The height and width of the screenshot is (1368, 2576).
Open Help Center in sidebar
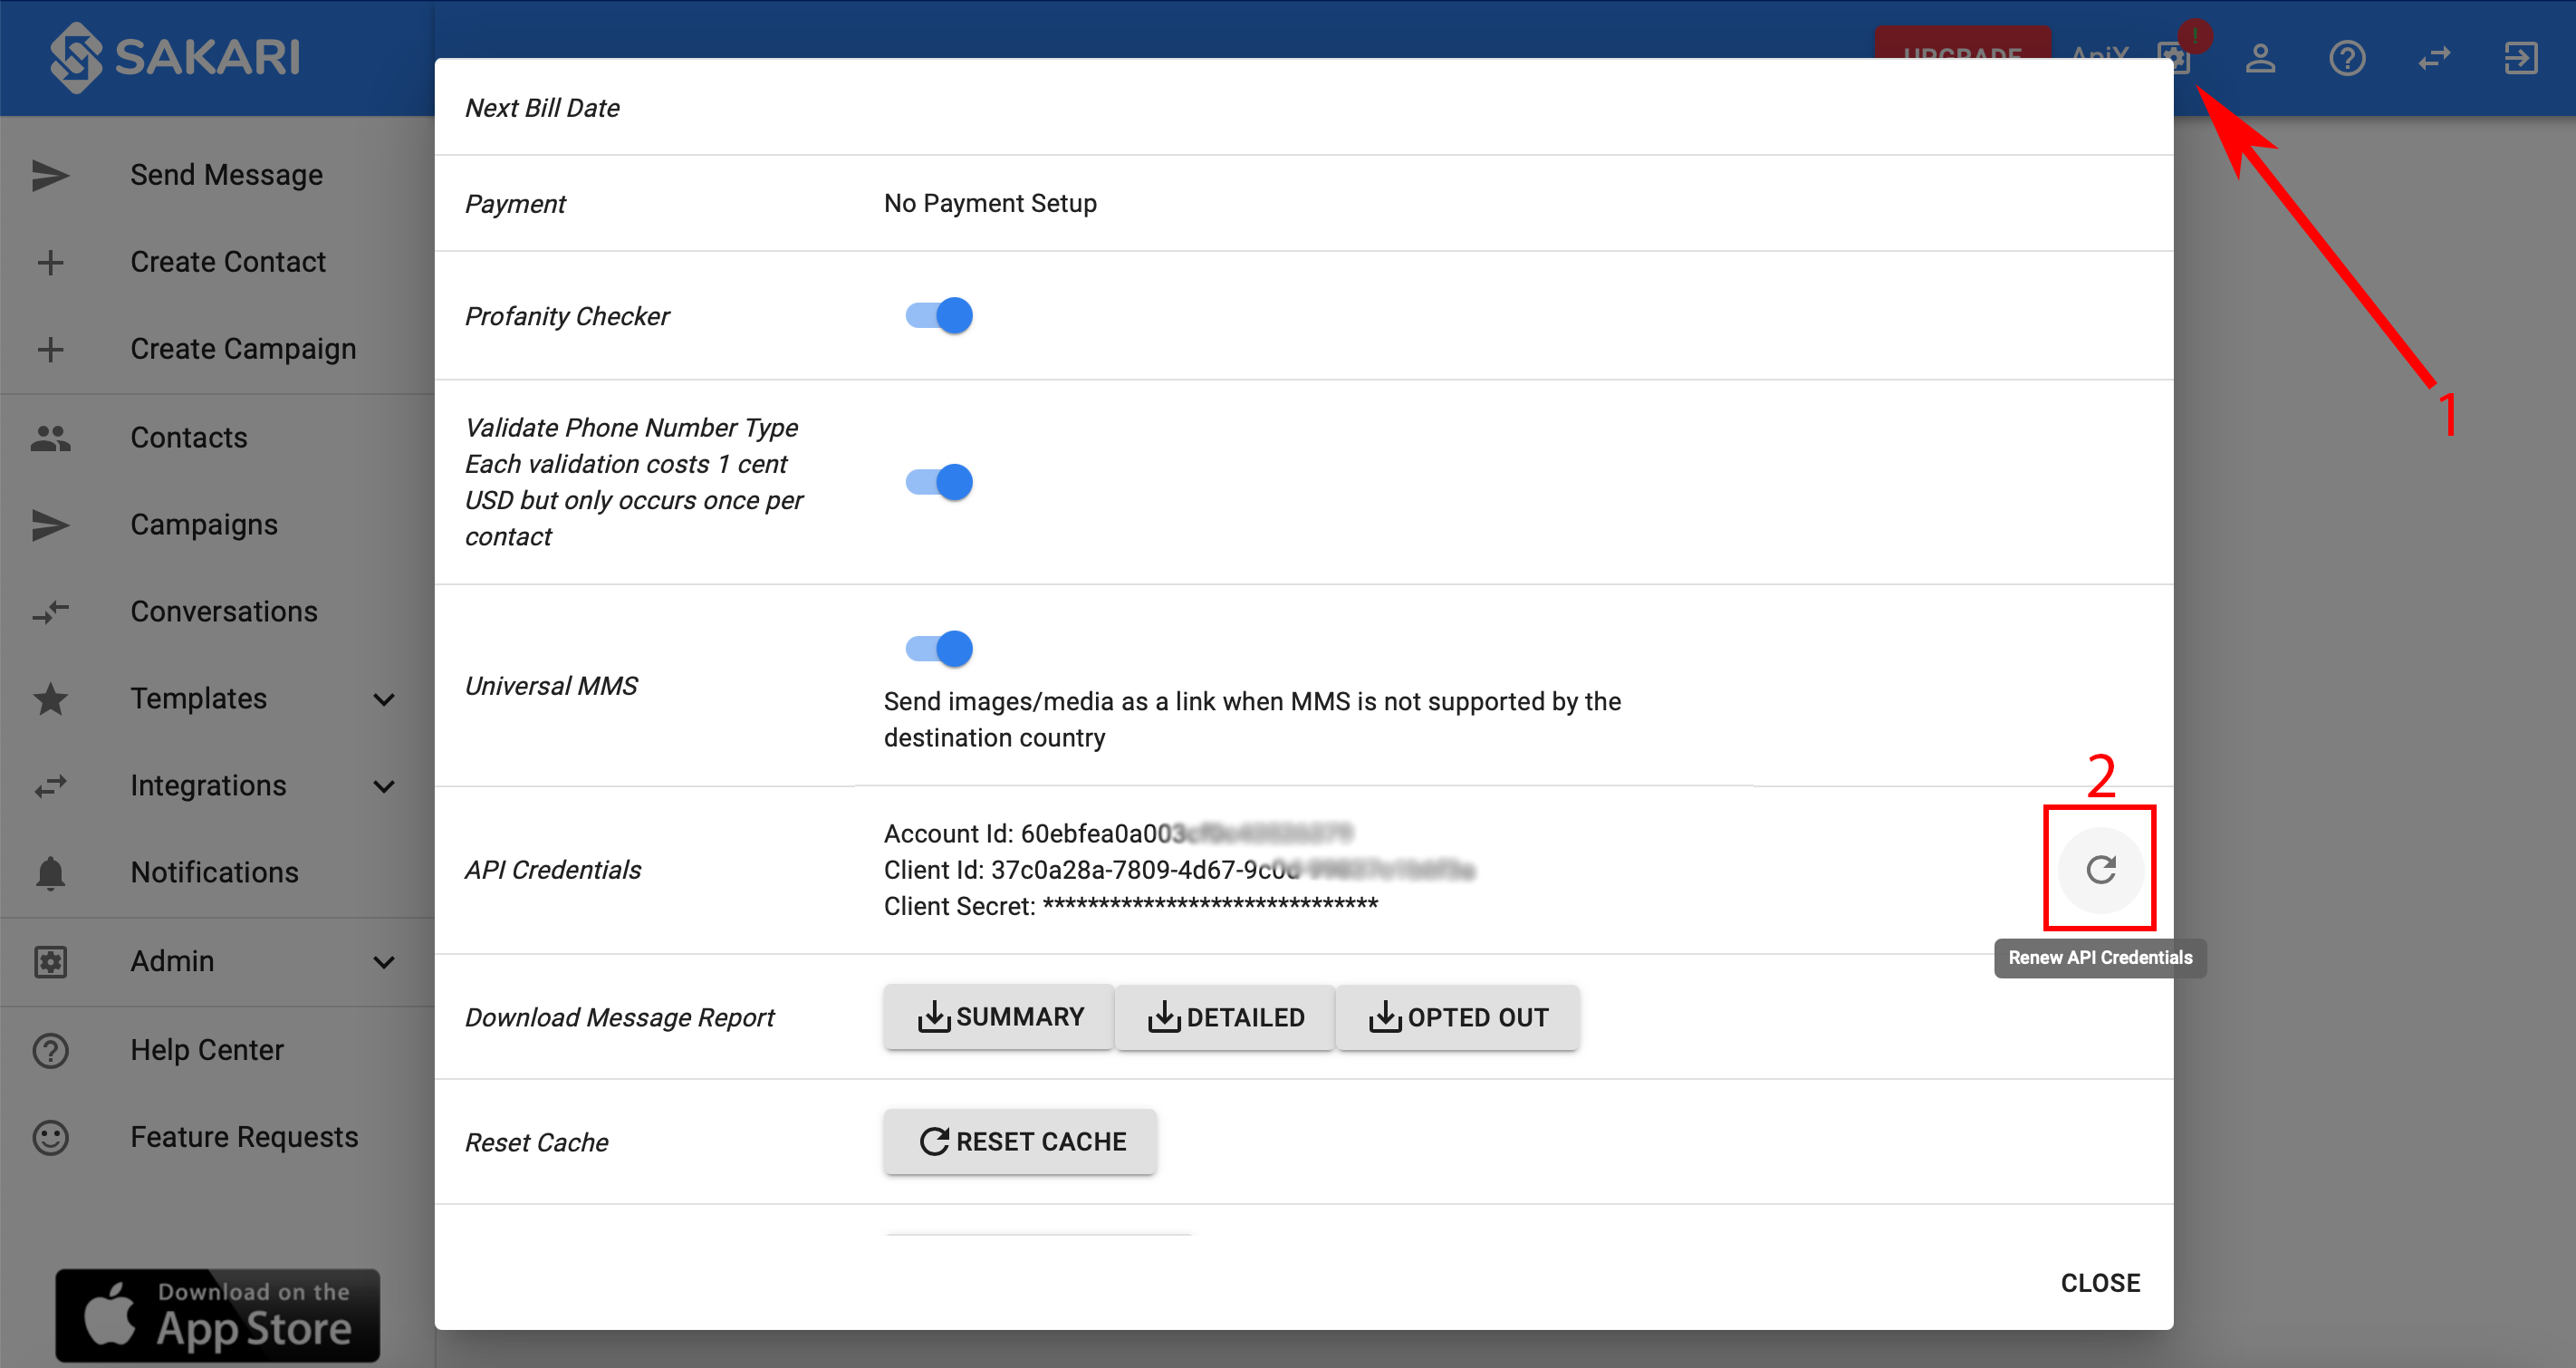coord(217,1049)
